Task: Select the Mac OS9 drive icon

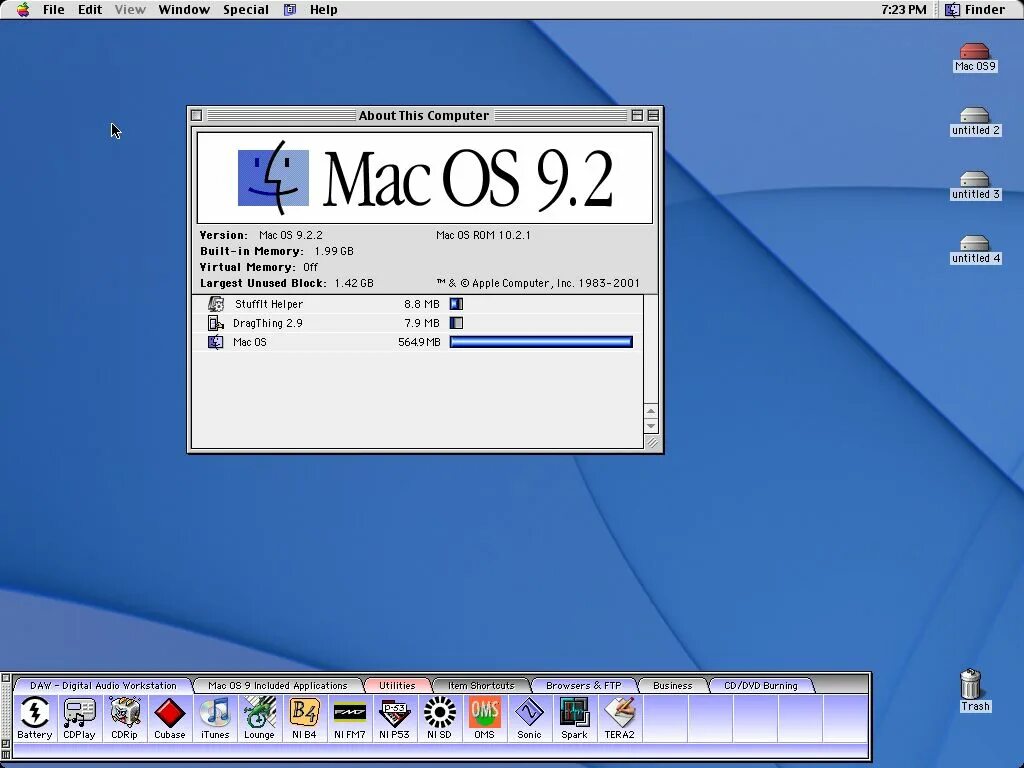Action: click(974, 57)
